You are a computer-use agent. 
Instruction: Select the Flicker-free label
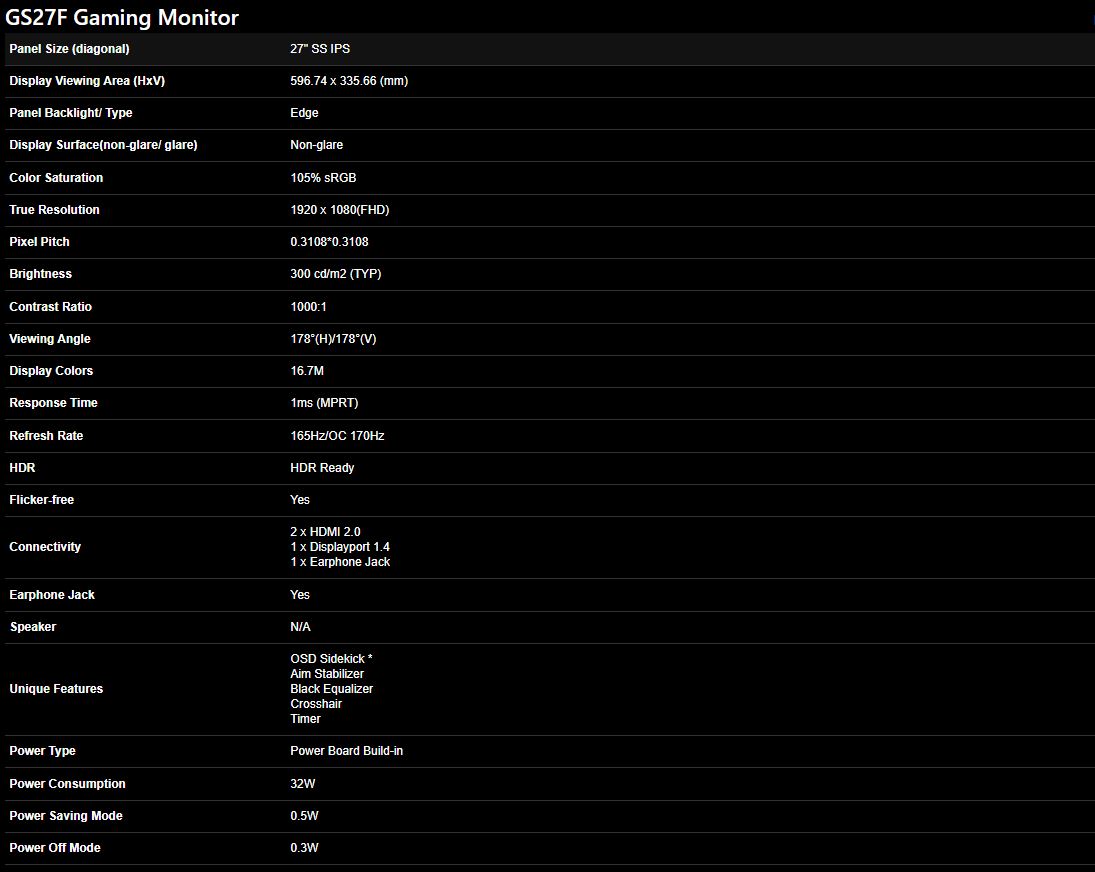41,501
